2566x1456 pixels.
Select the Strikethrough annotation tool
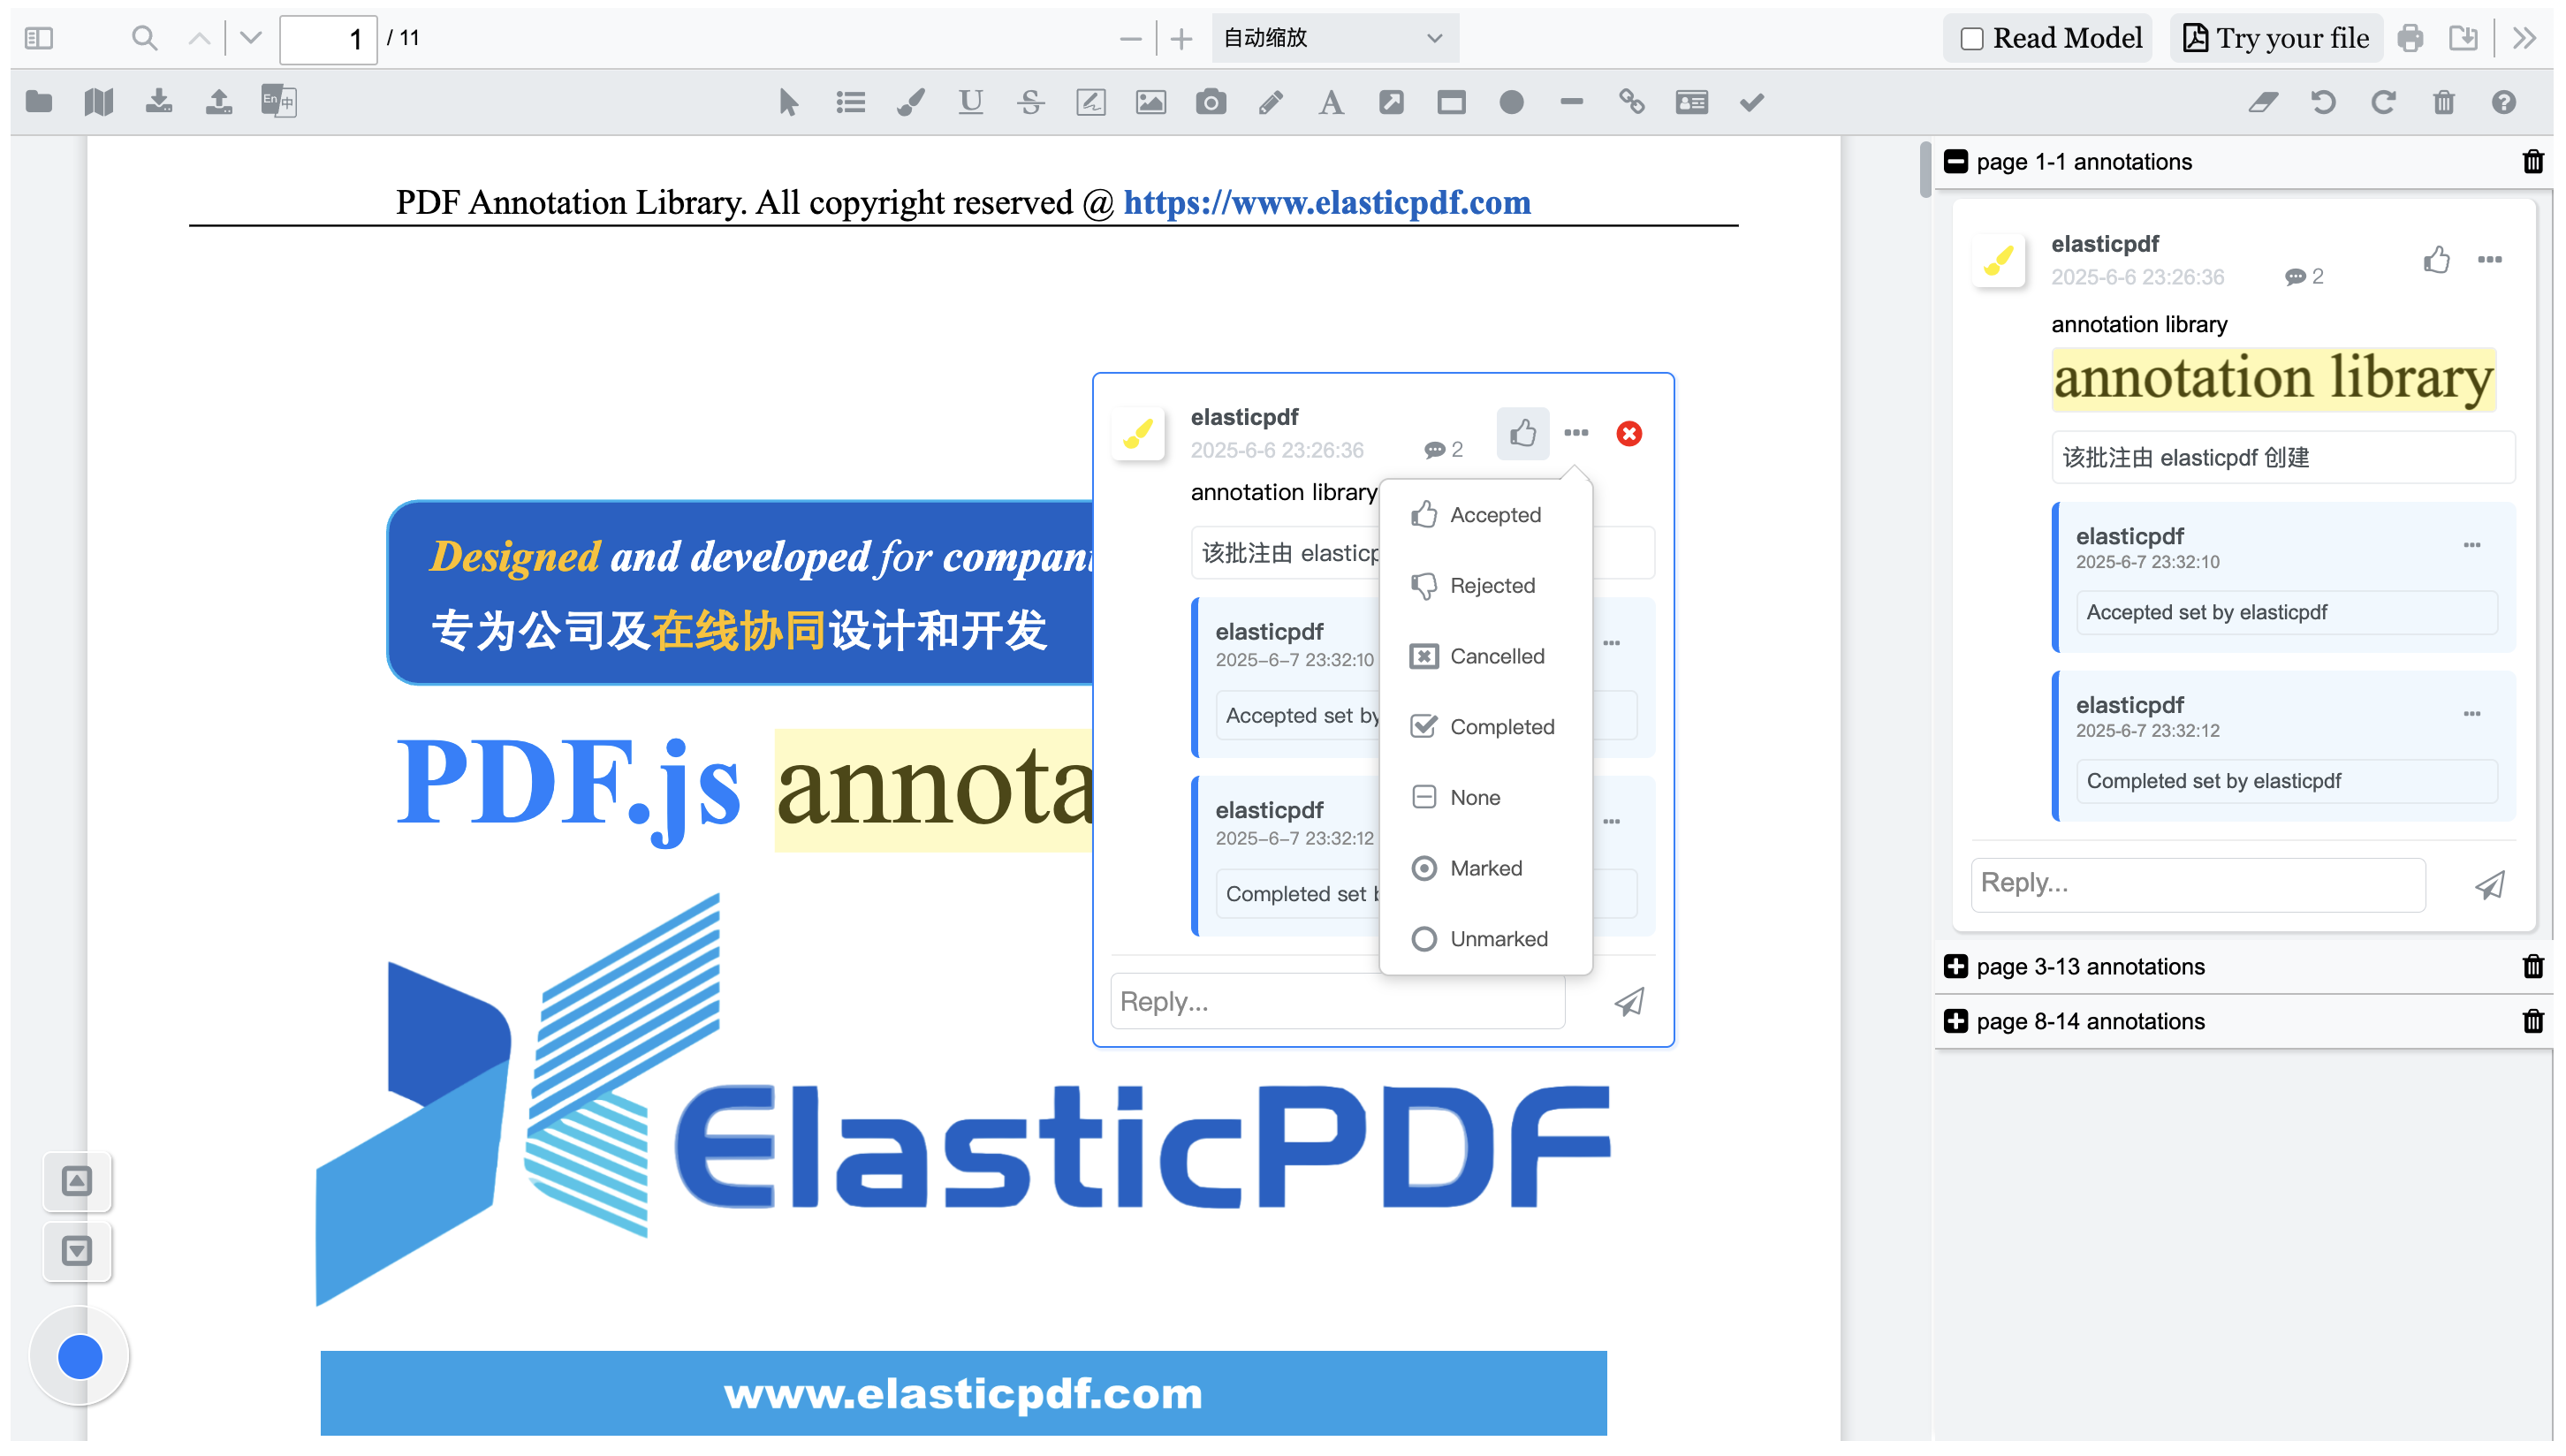point(1030,101)
